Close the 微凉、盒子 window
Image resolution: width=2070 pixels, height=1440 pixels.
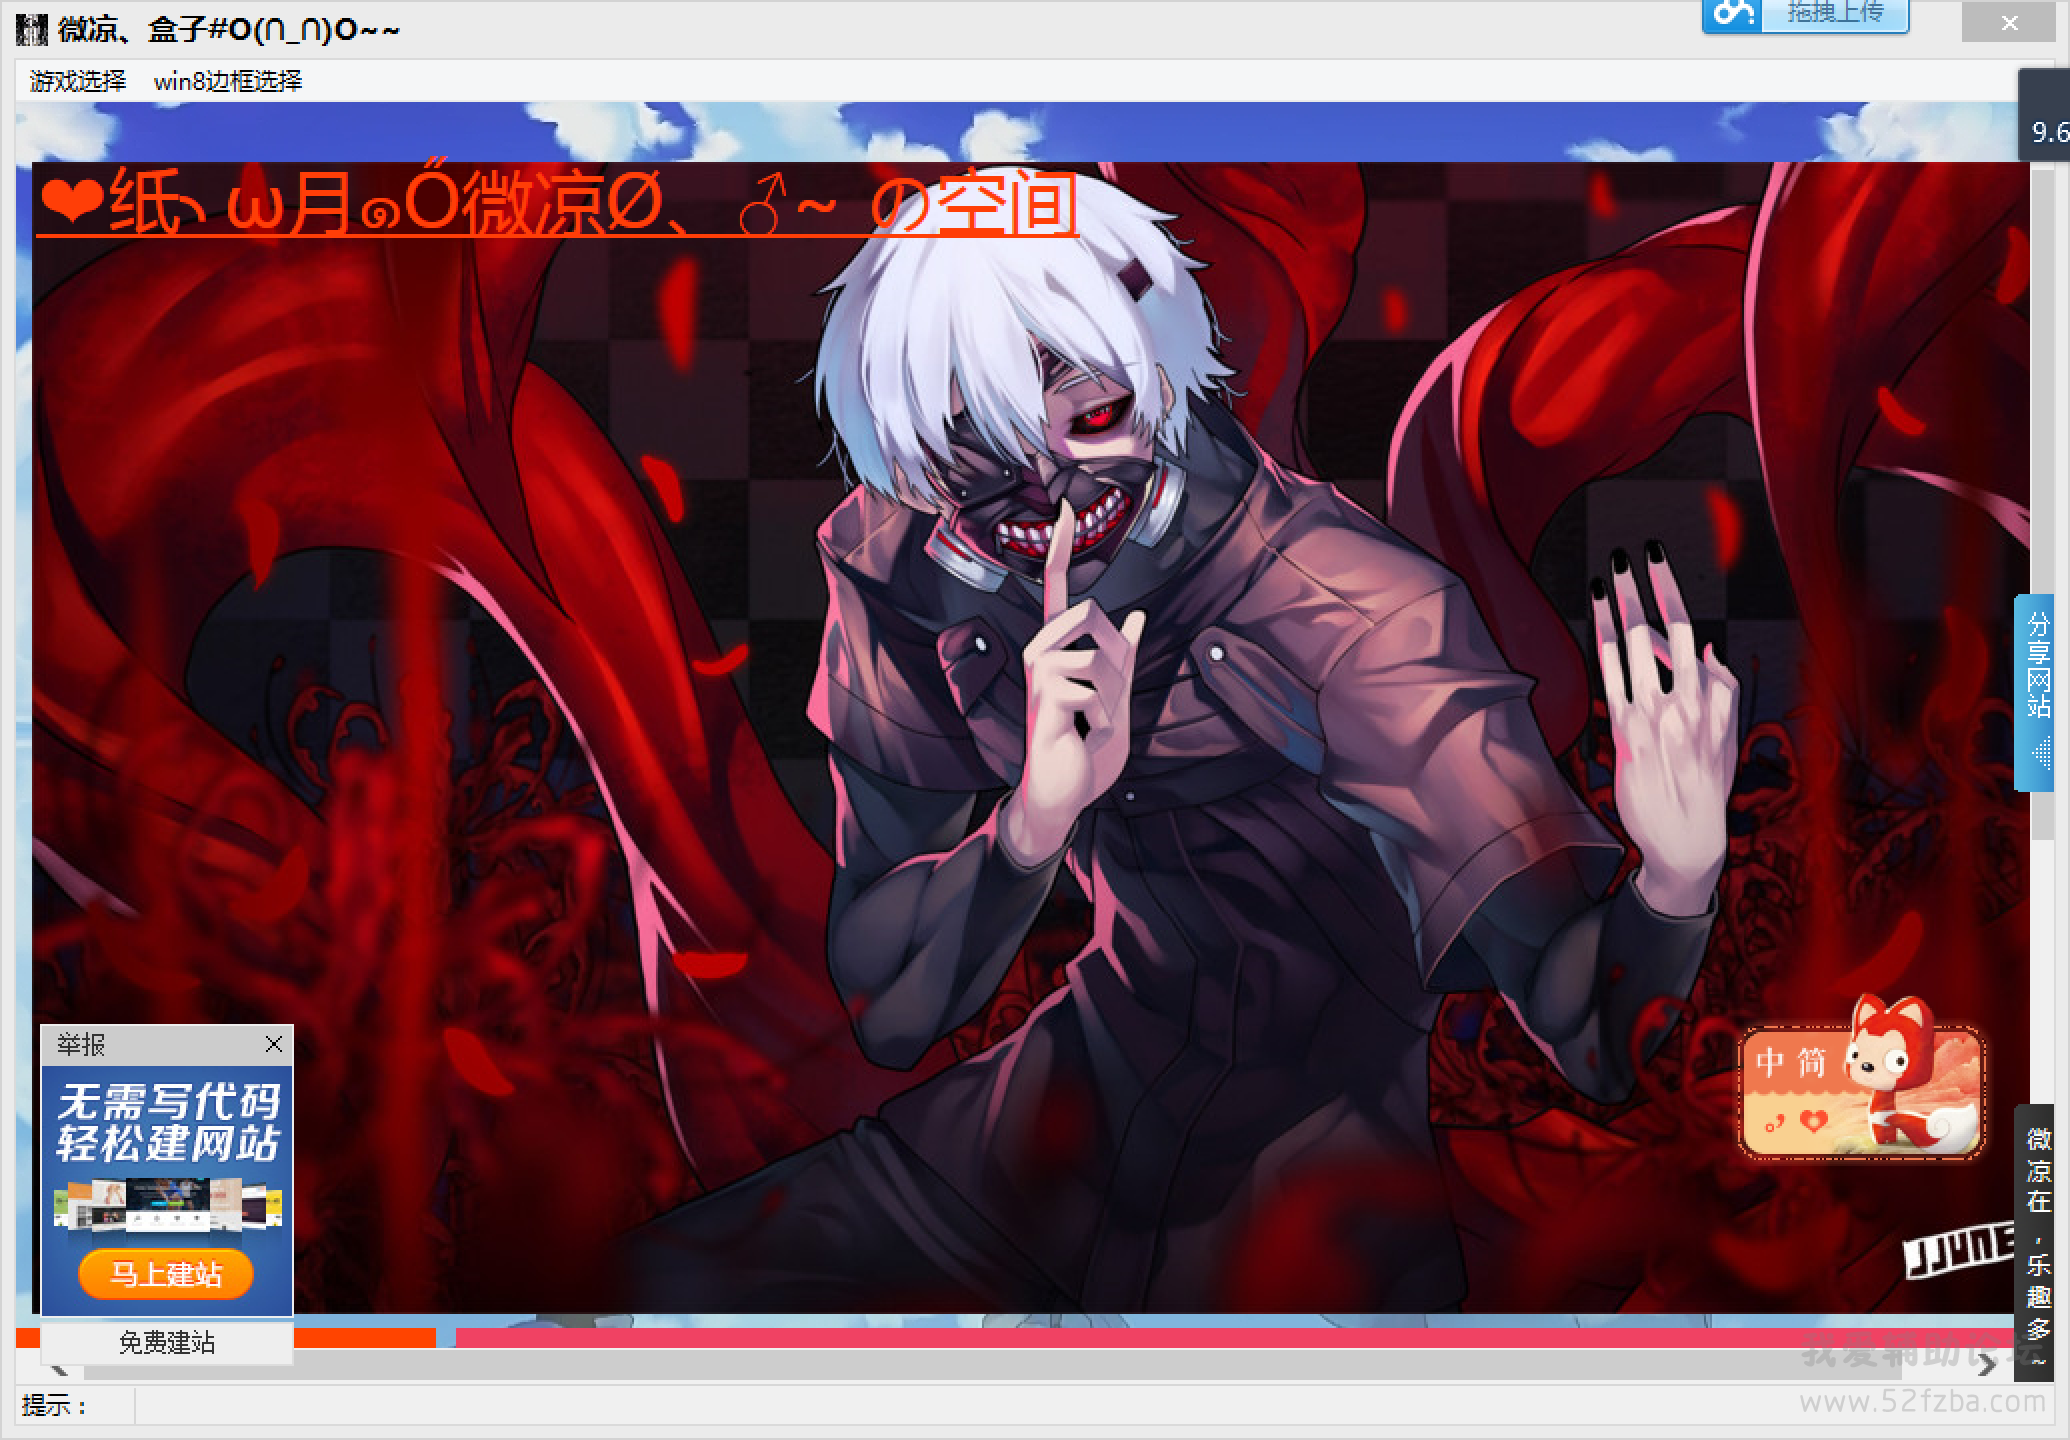(2009, 22)
